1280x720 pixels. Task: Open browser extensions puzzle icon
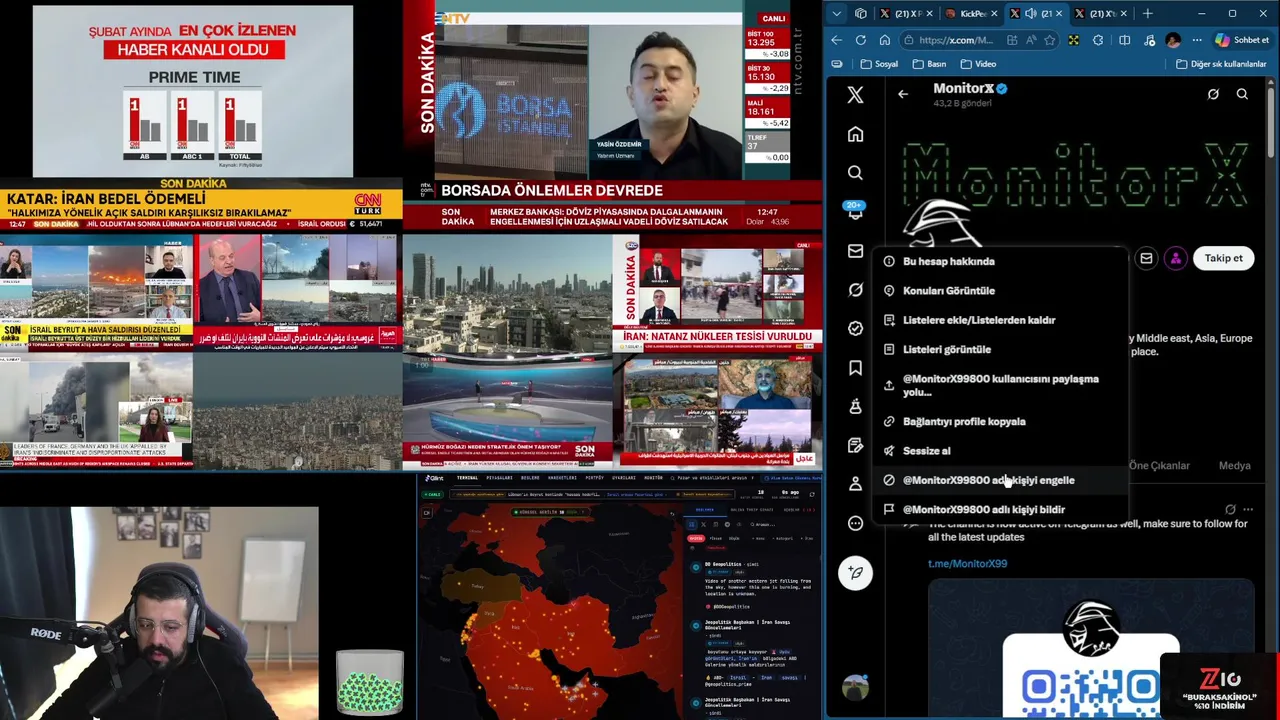click(x=1098, y=40)
